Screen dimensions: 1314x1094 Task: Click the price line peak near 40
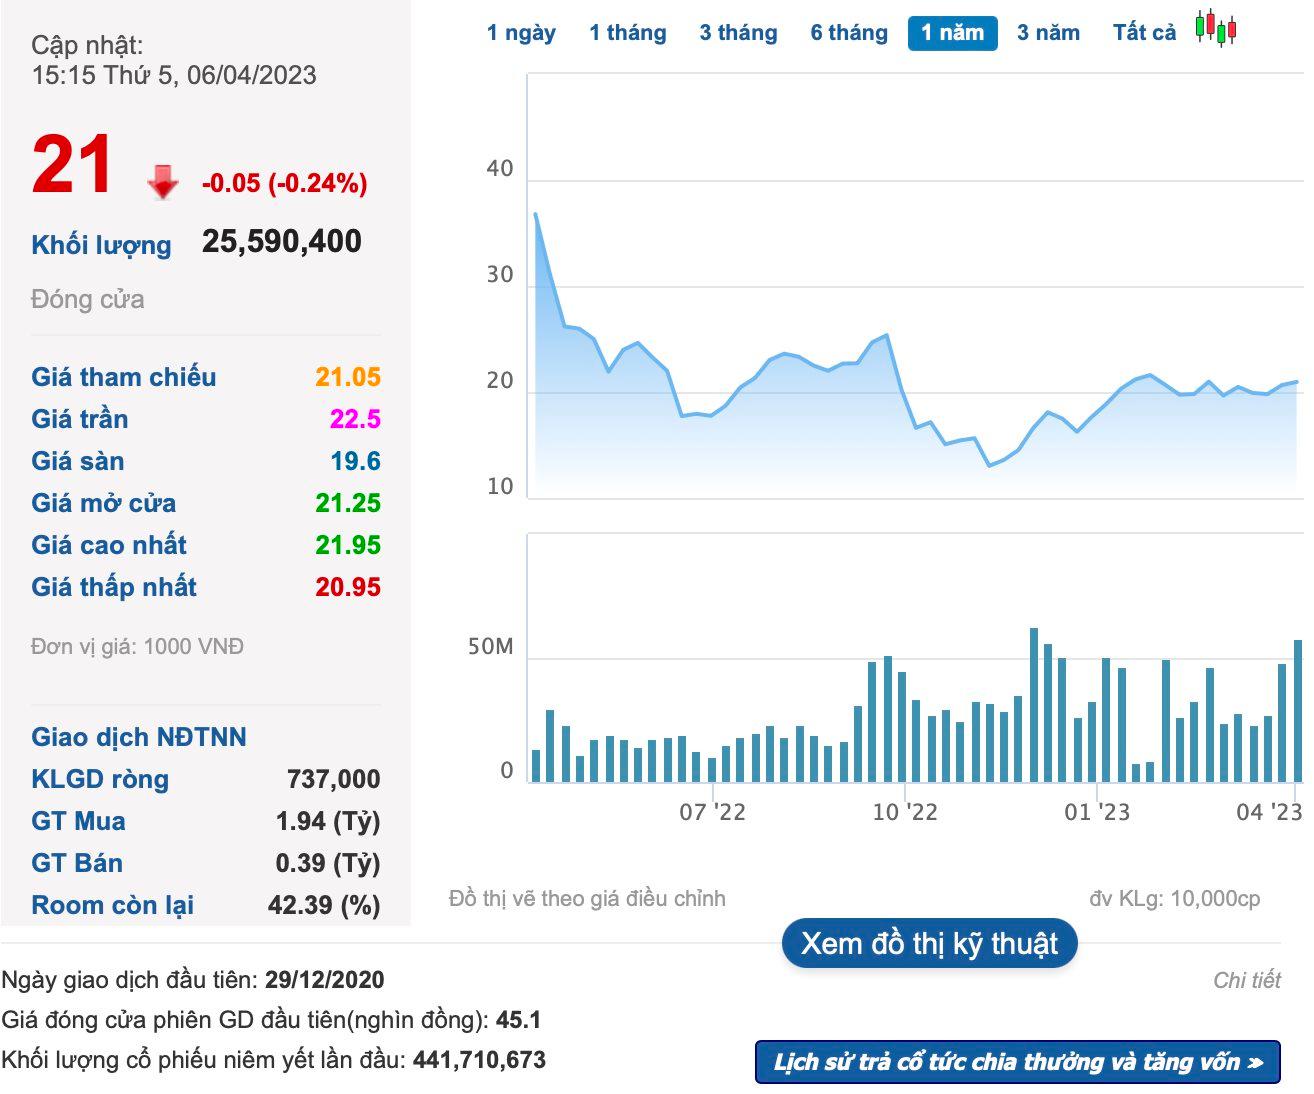[x=536, y=214]
